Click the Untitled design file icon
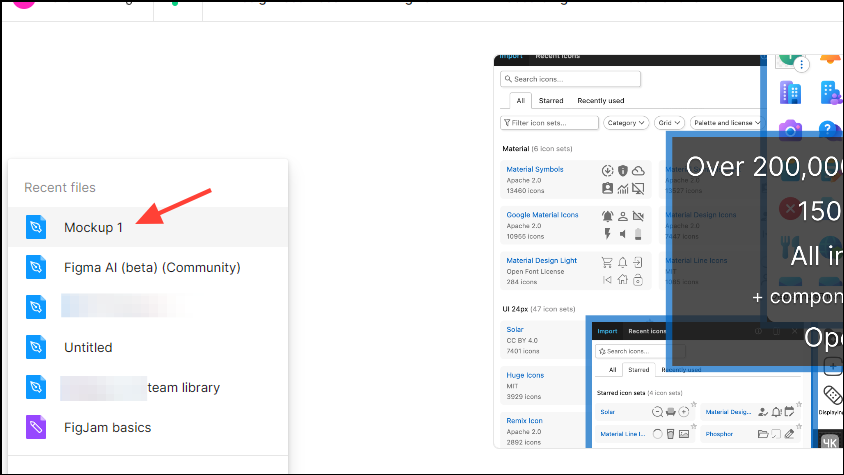This screenshot has height=475, width=844. coord(36,347)
